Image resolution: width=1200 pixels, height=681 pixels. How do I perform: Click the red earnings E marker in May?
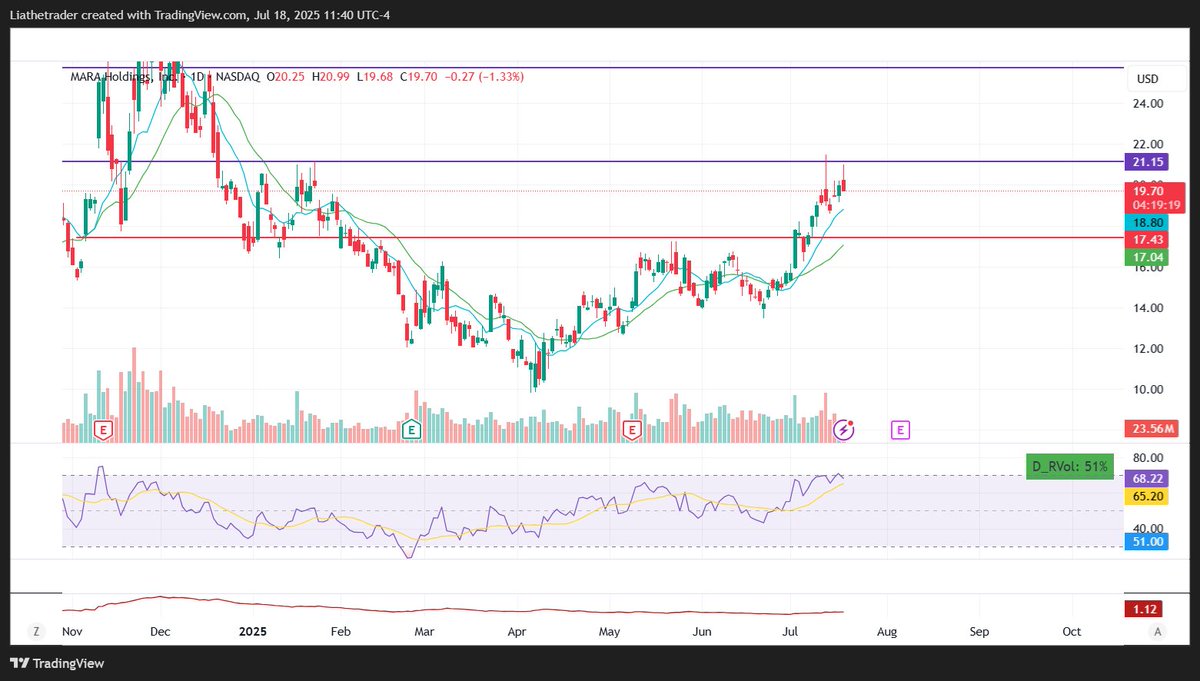(631, 430)
